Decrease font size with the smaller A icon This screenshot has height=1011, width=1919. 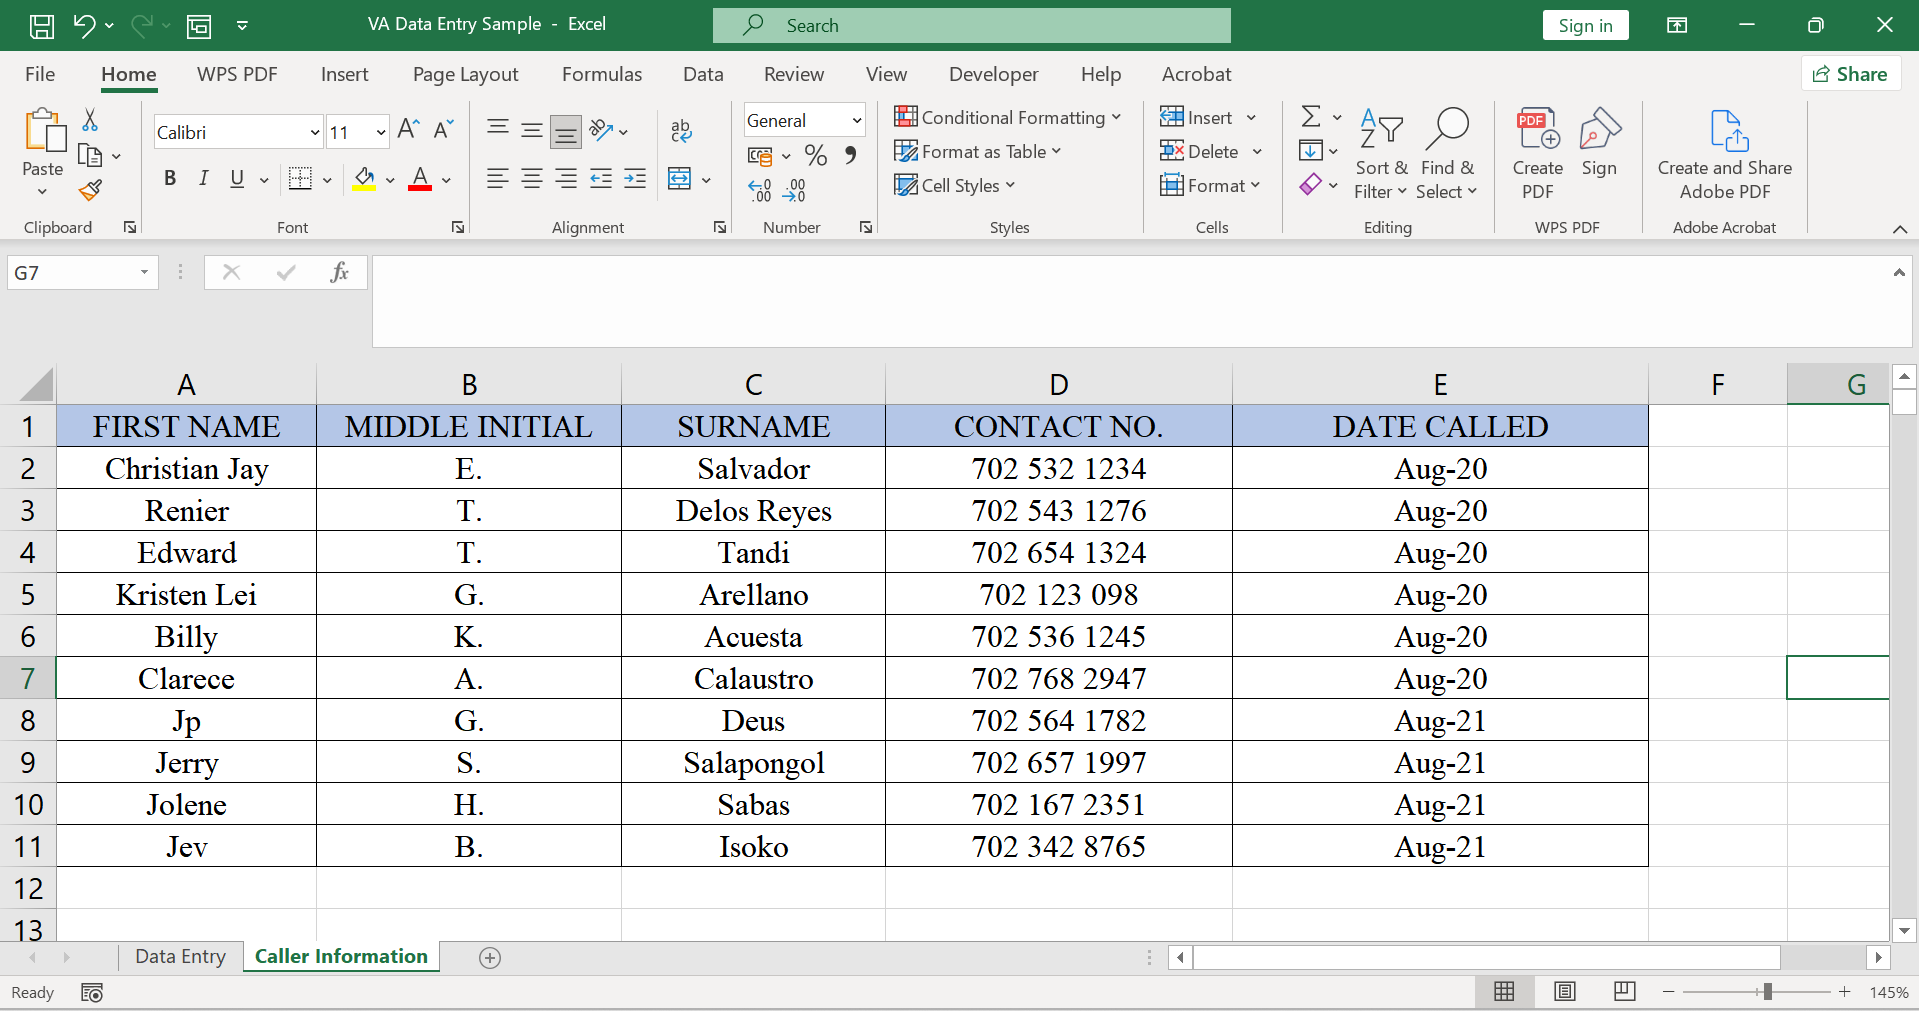click(443, 129)
